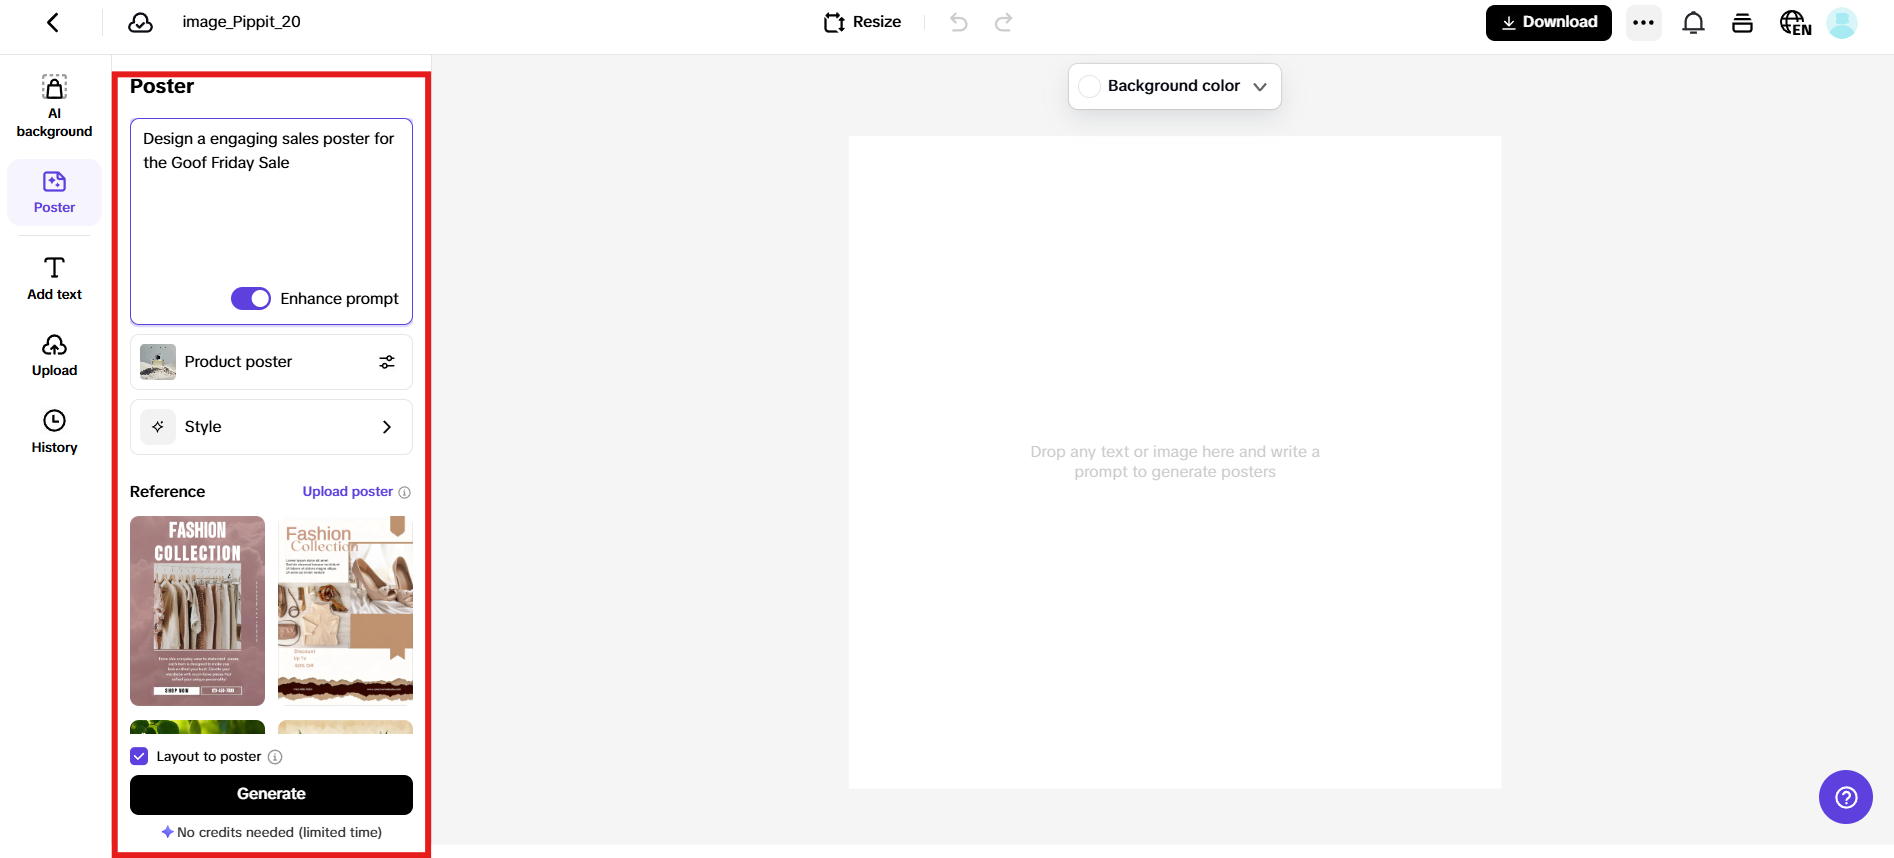The width and height of the screenshot is (1894, 858).
Task: Select the Poster tool in sidebar
Action: 54,192
